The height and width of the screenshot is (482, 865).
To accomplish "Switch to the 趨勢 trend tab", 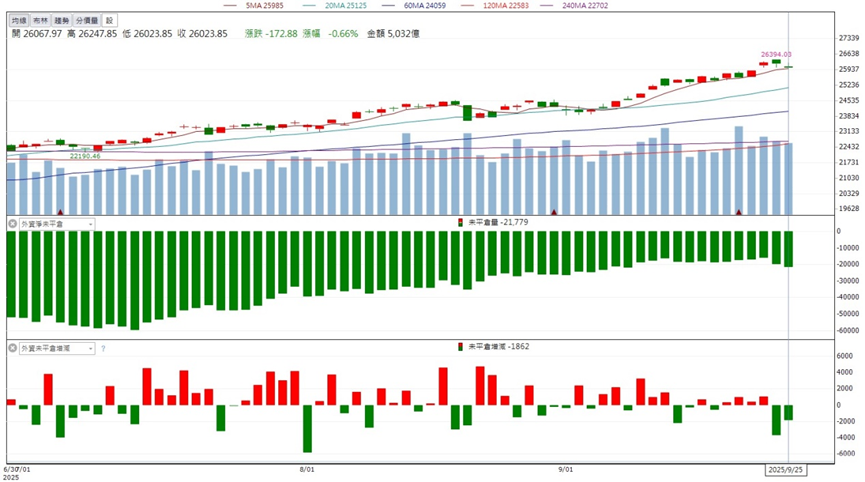I will coord(62,20).
